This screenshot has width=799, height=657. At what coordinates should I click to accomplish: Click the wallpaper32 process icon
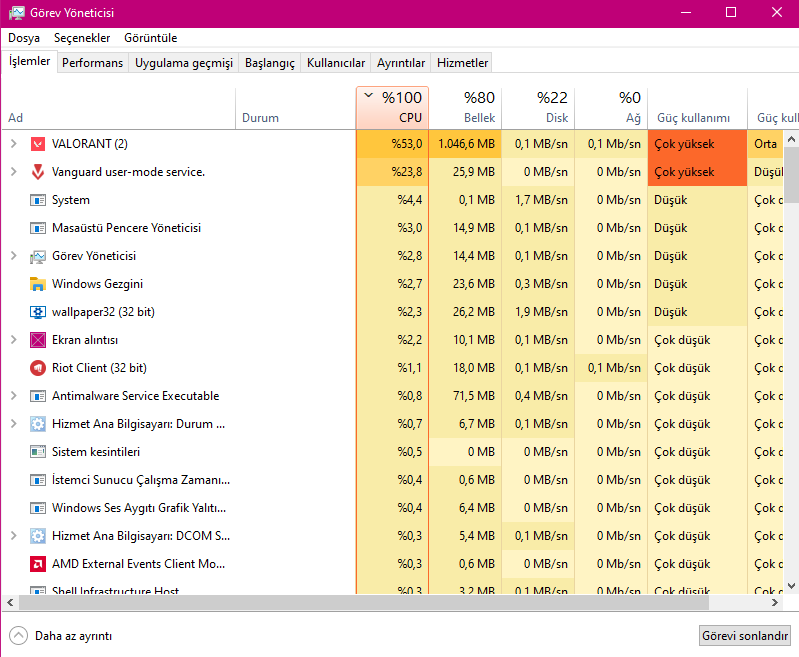point(38,312)
